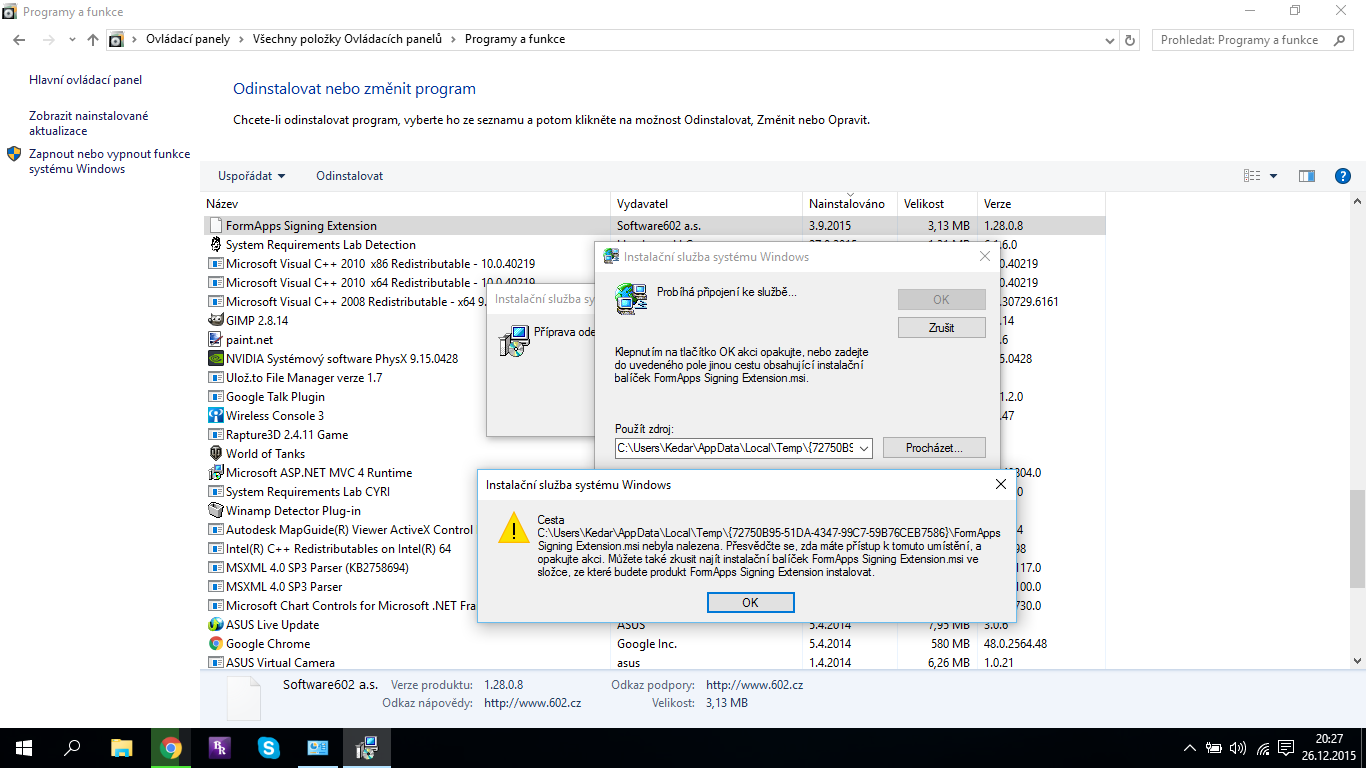Open the address bar history dropdown
Image resolution: width=1366 pixels, height=768 pixels.
coord(1110,40)
